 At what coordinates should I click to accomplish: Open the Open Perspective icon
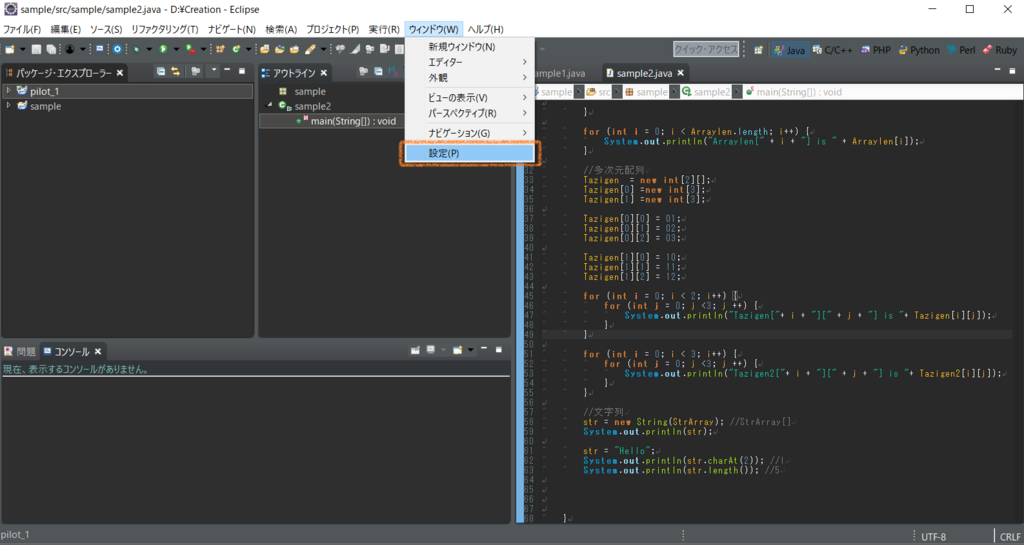[757, 49]
